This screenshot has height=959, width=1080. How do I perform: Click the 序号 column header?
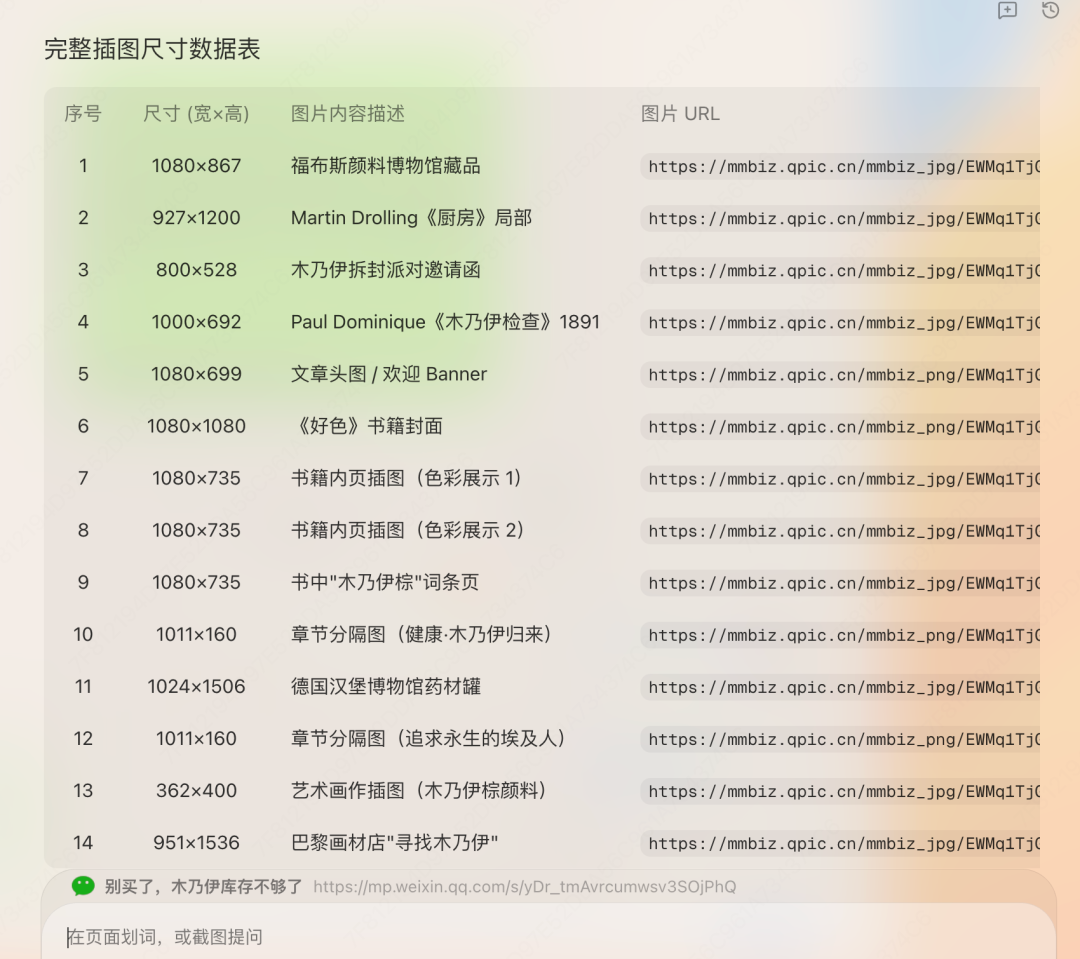click(x=83, y=114)
